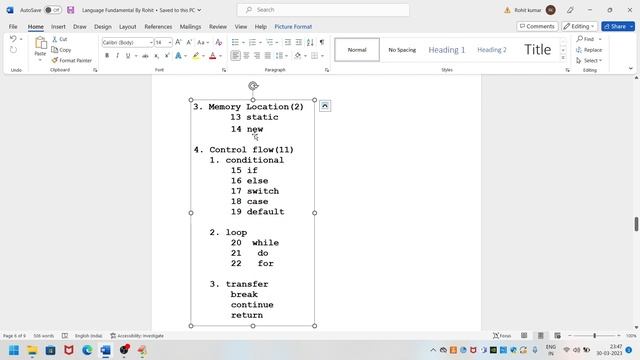Increase font size with grow icon
640x360 pixels.
(178, 42)
